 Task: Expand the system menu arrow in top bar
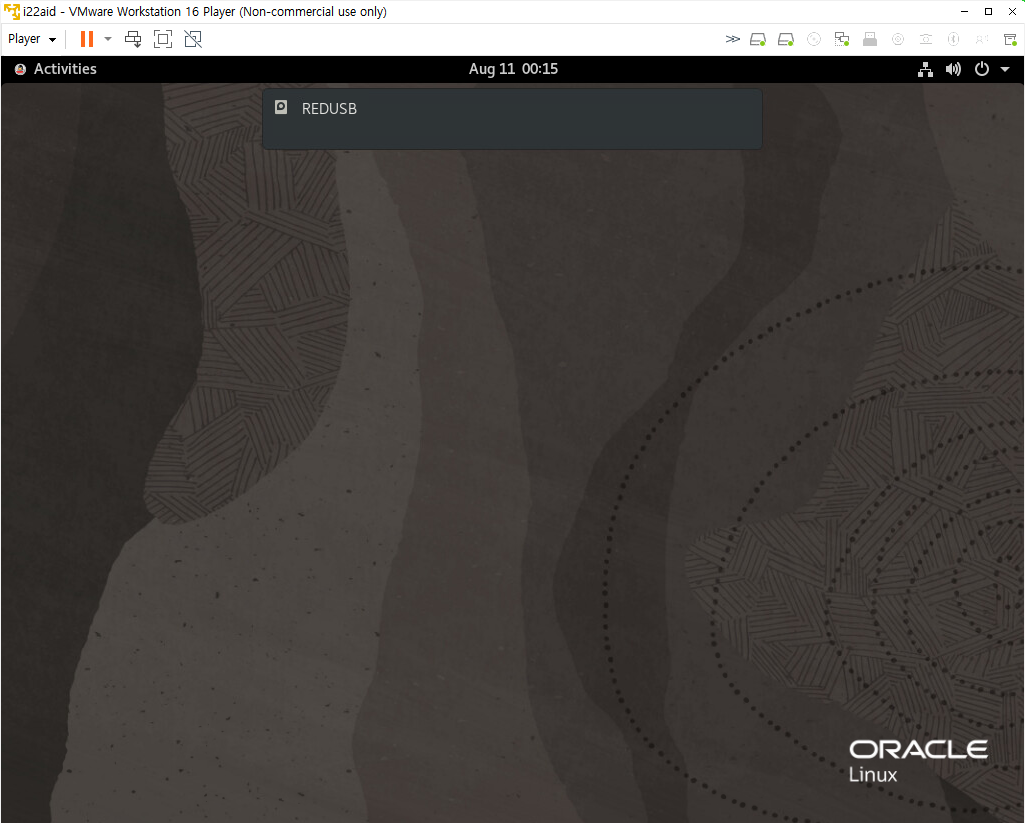1005,69
